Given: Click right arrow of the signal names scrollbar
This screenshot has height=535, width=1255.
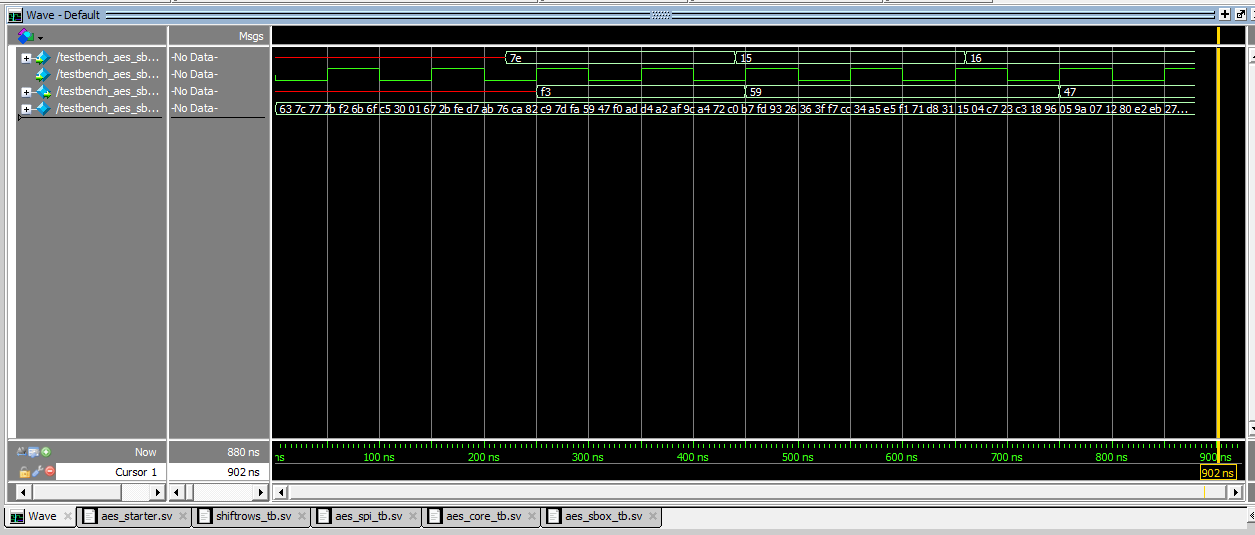Looking at the screenshot, I should click(157, 492).
